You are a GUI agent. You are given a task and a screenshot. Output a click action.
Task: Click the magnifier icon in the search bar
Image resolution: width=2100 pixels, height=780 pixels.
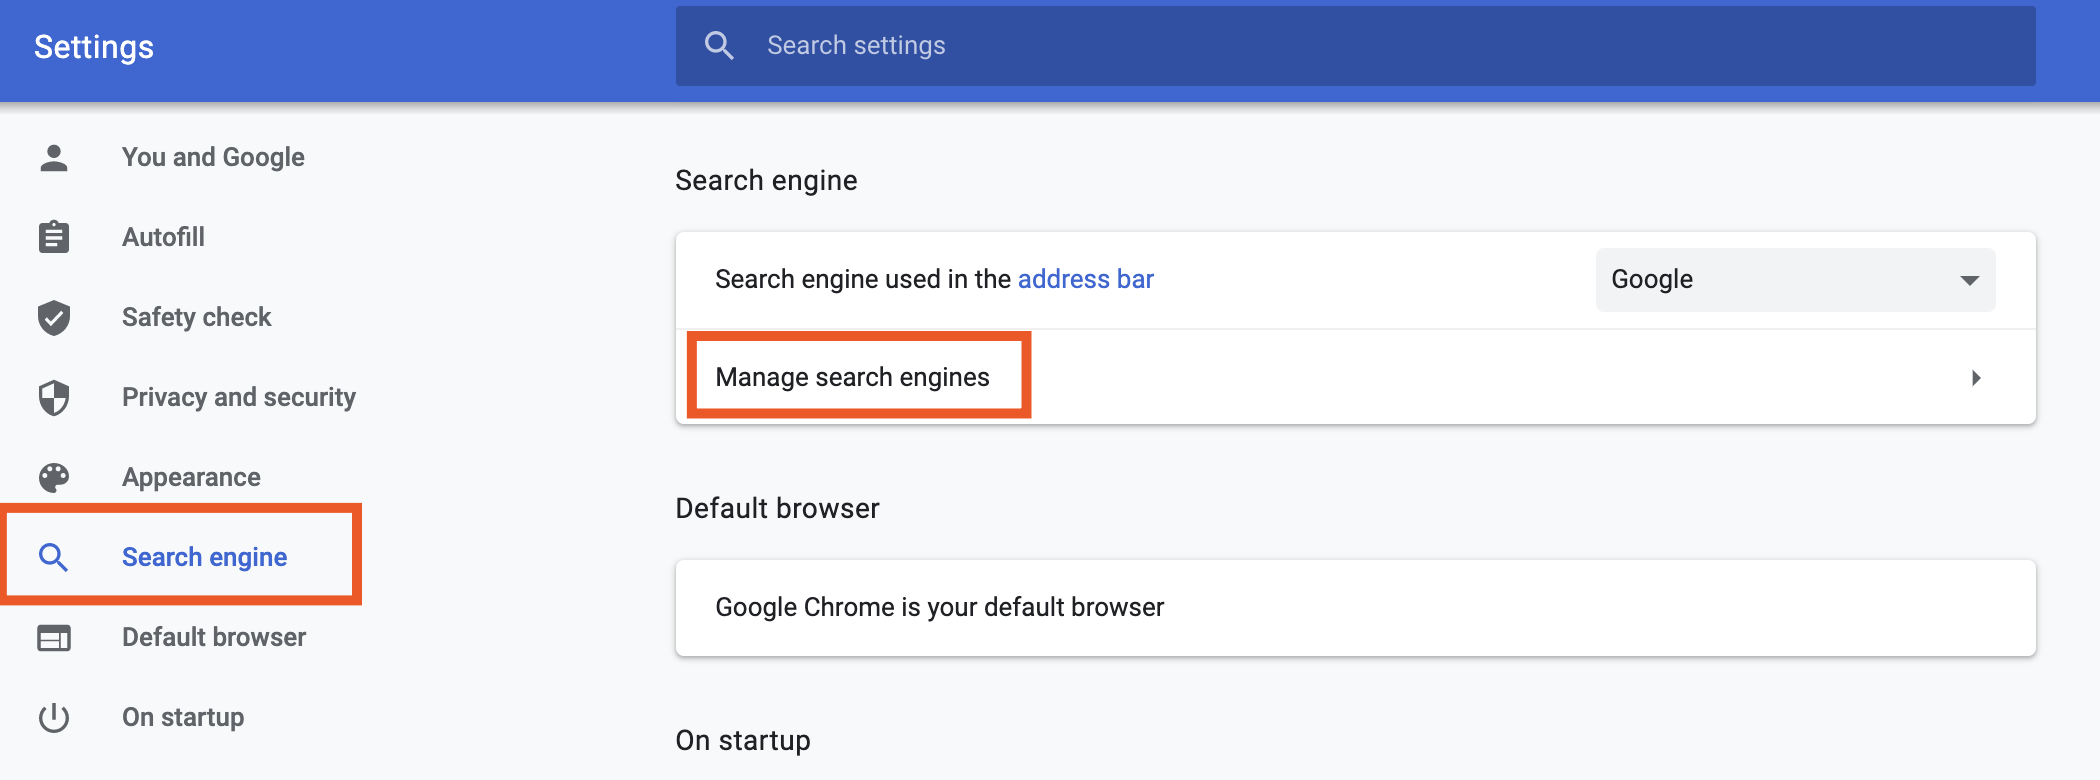click(x=719, y=45)
